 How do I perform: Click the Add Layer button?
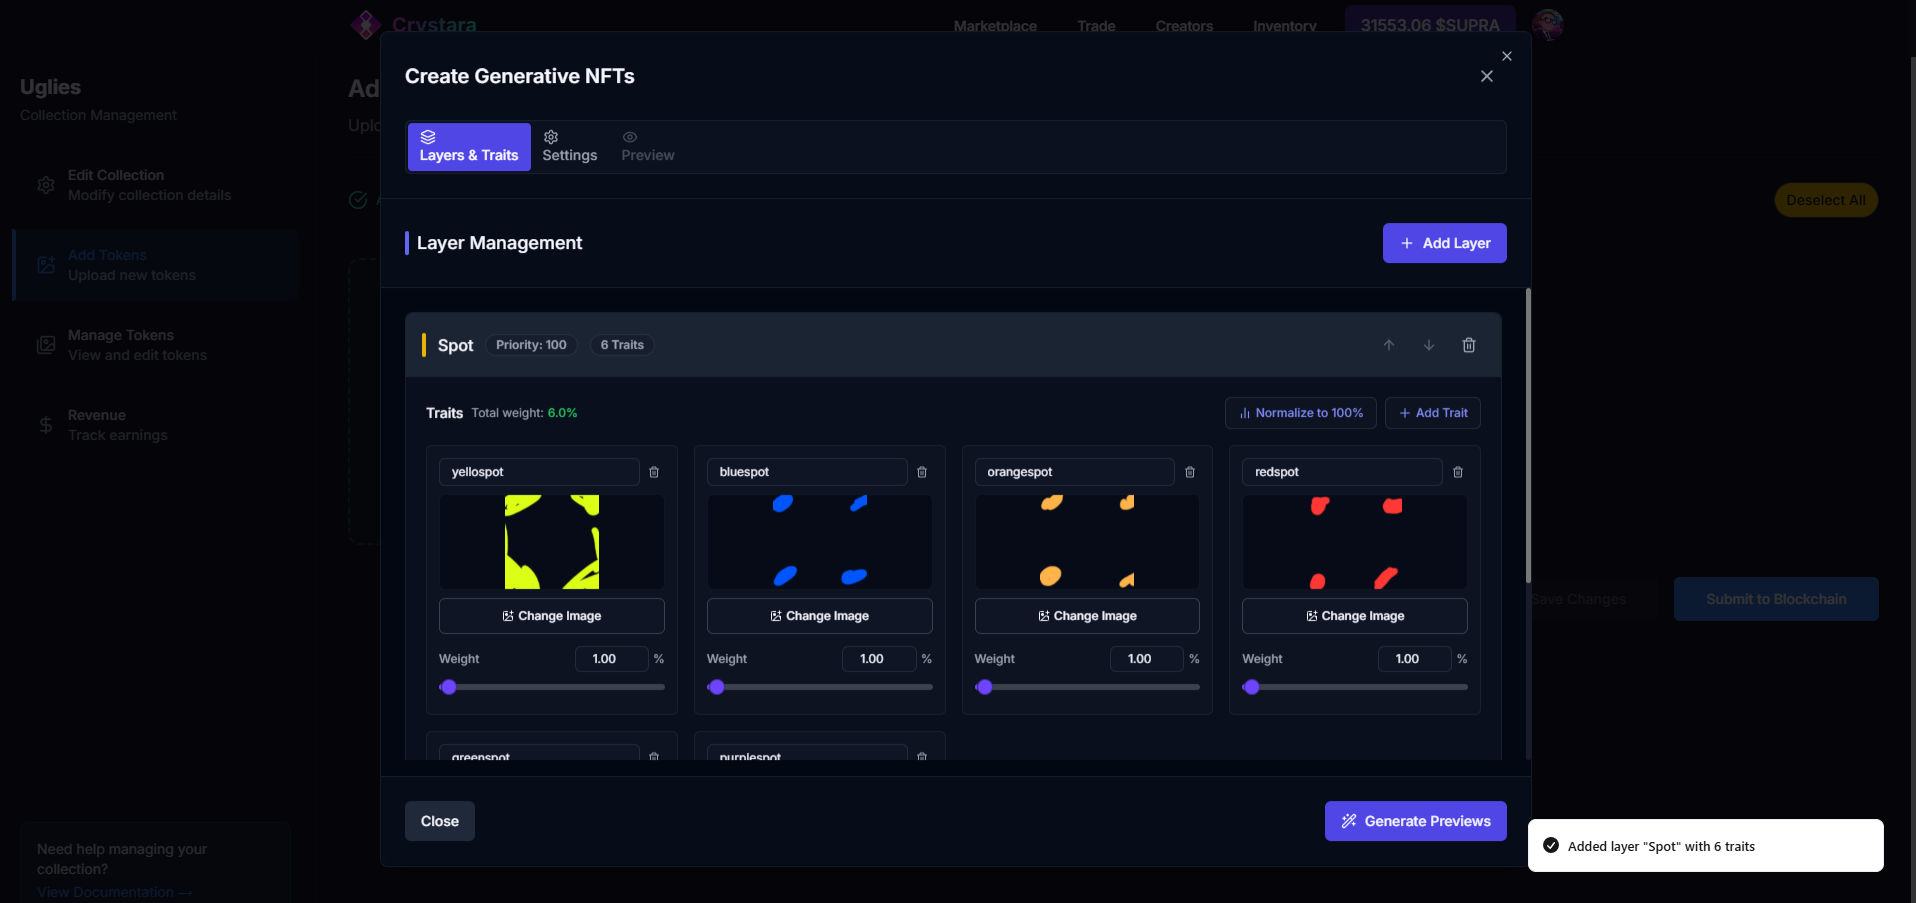coord(1444,243)
